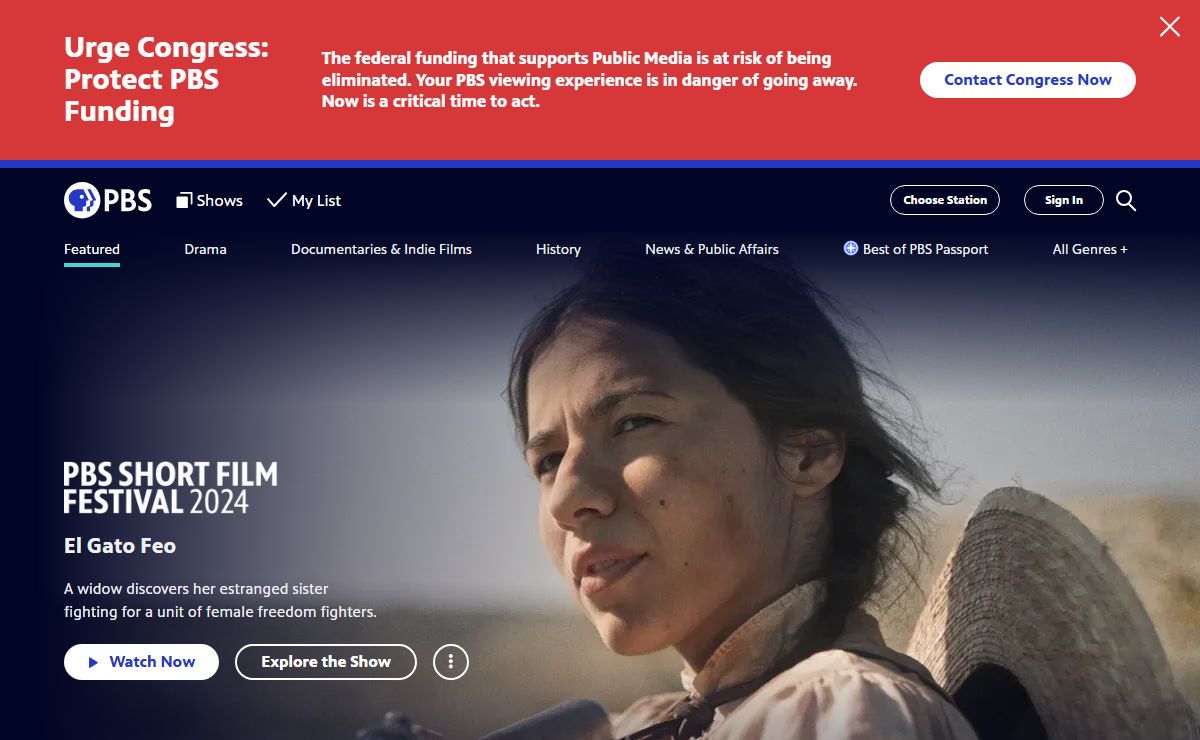Open the El Gato Feo title
Viewport: 1200px width, 740px height.
tap(120, 546)
